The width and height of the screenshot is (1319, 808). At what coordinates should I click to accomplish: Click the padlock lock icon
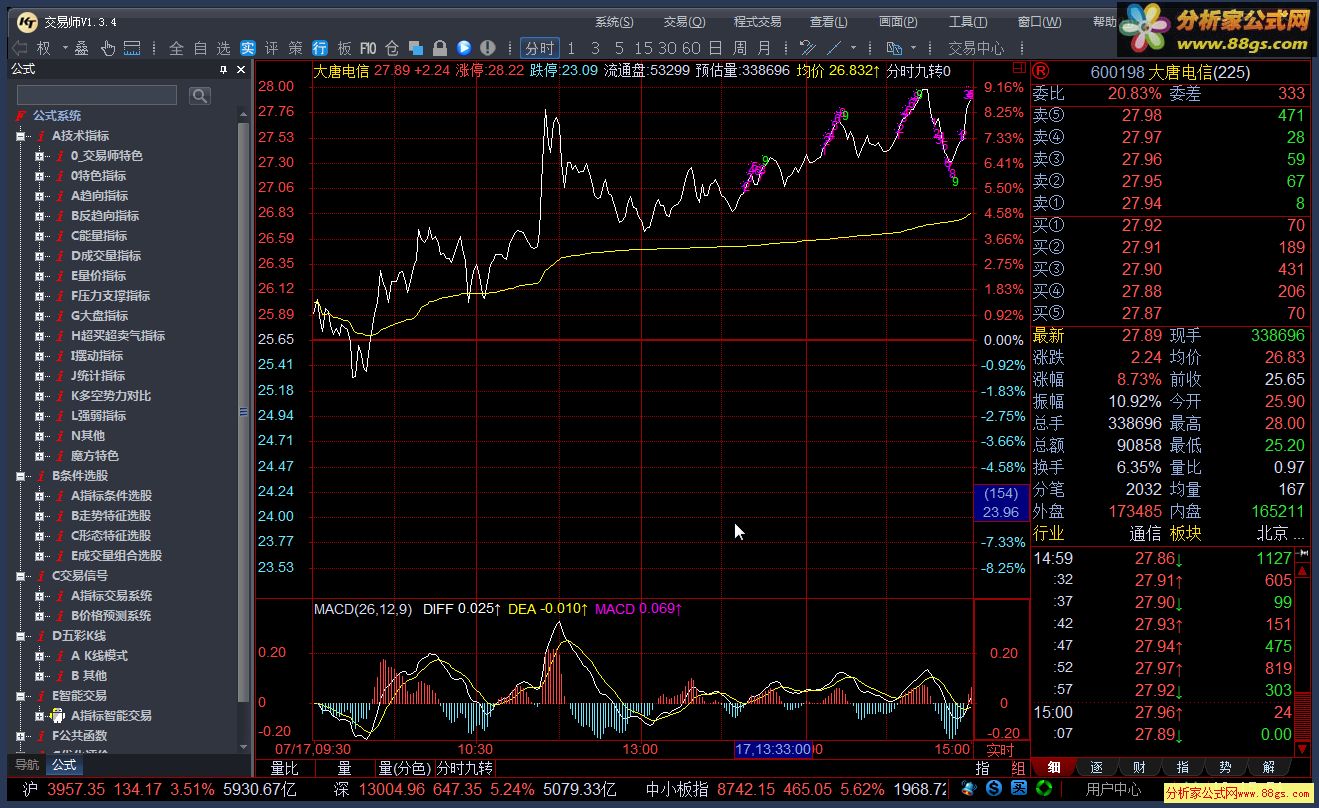pos(440,48)
